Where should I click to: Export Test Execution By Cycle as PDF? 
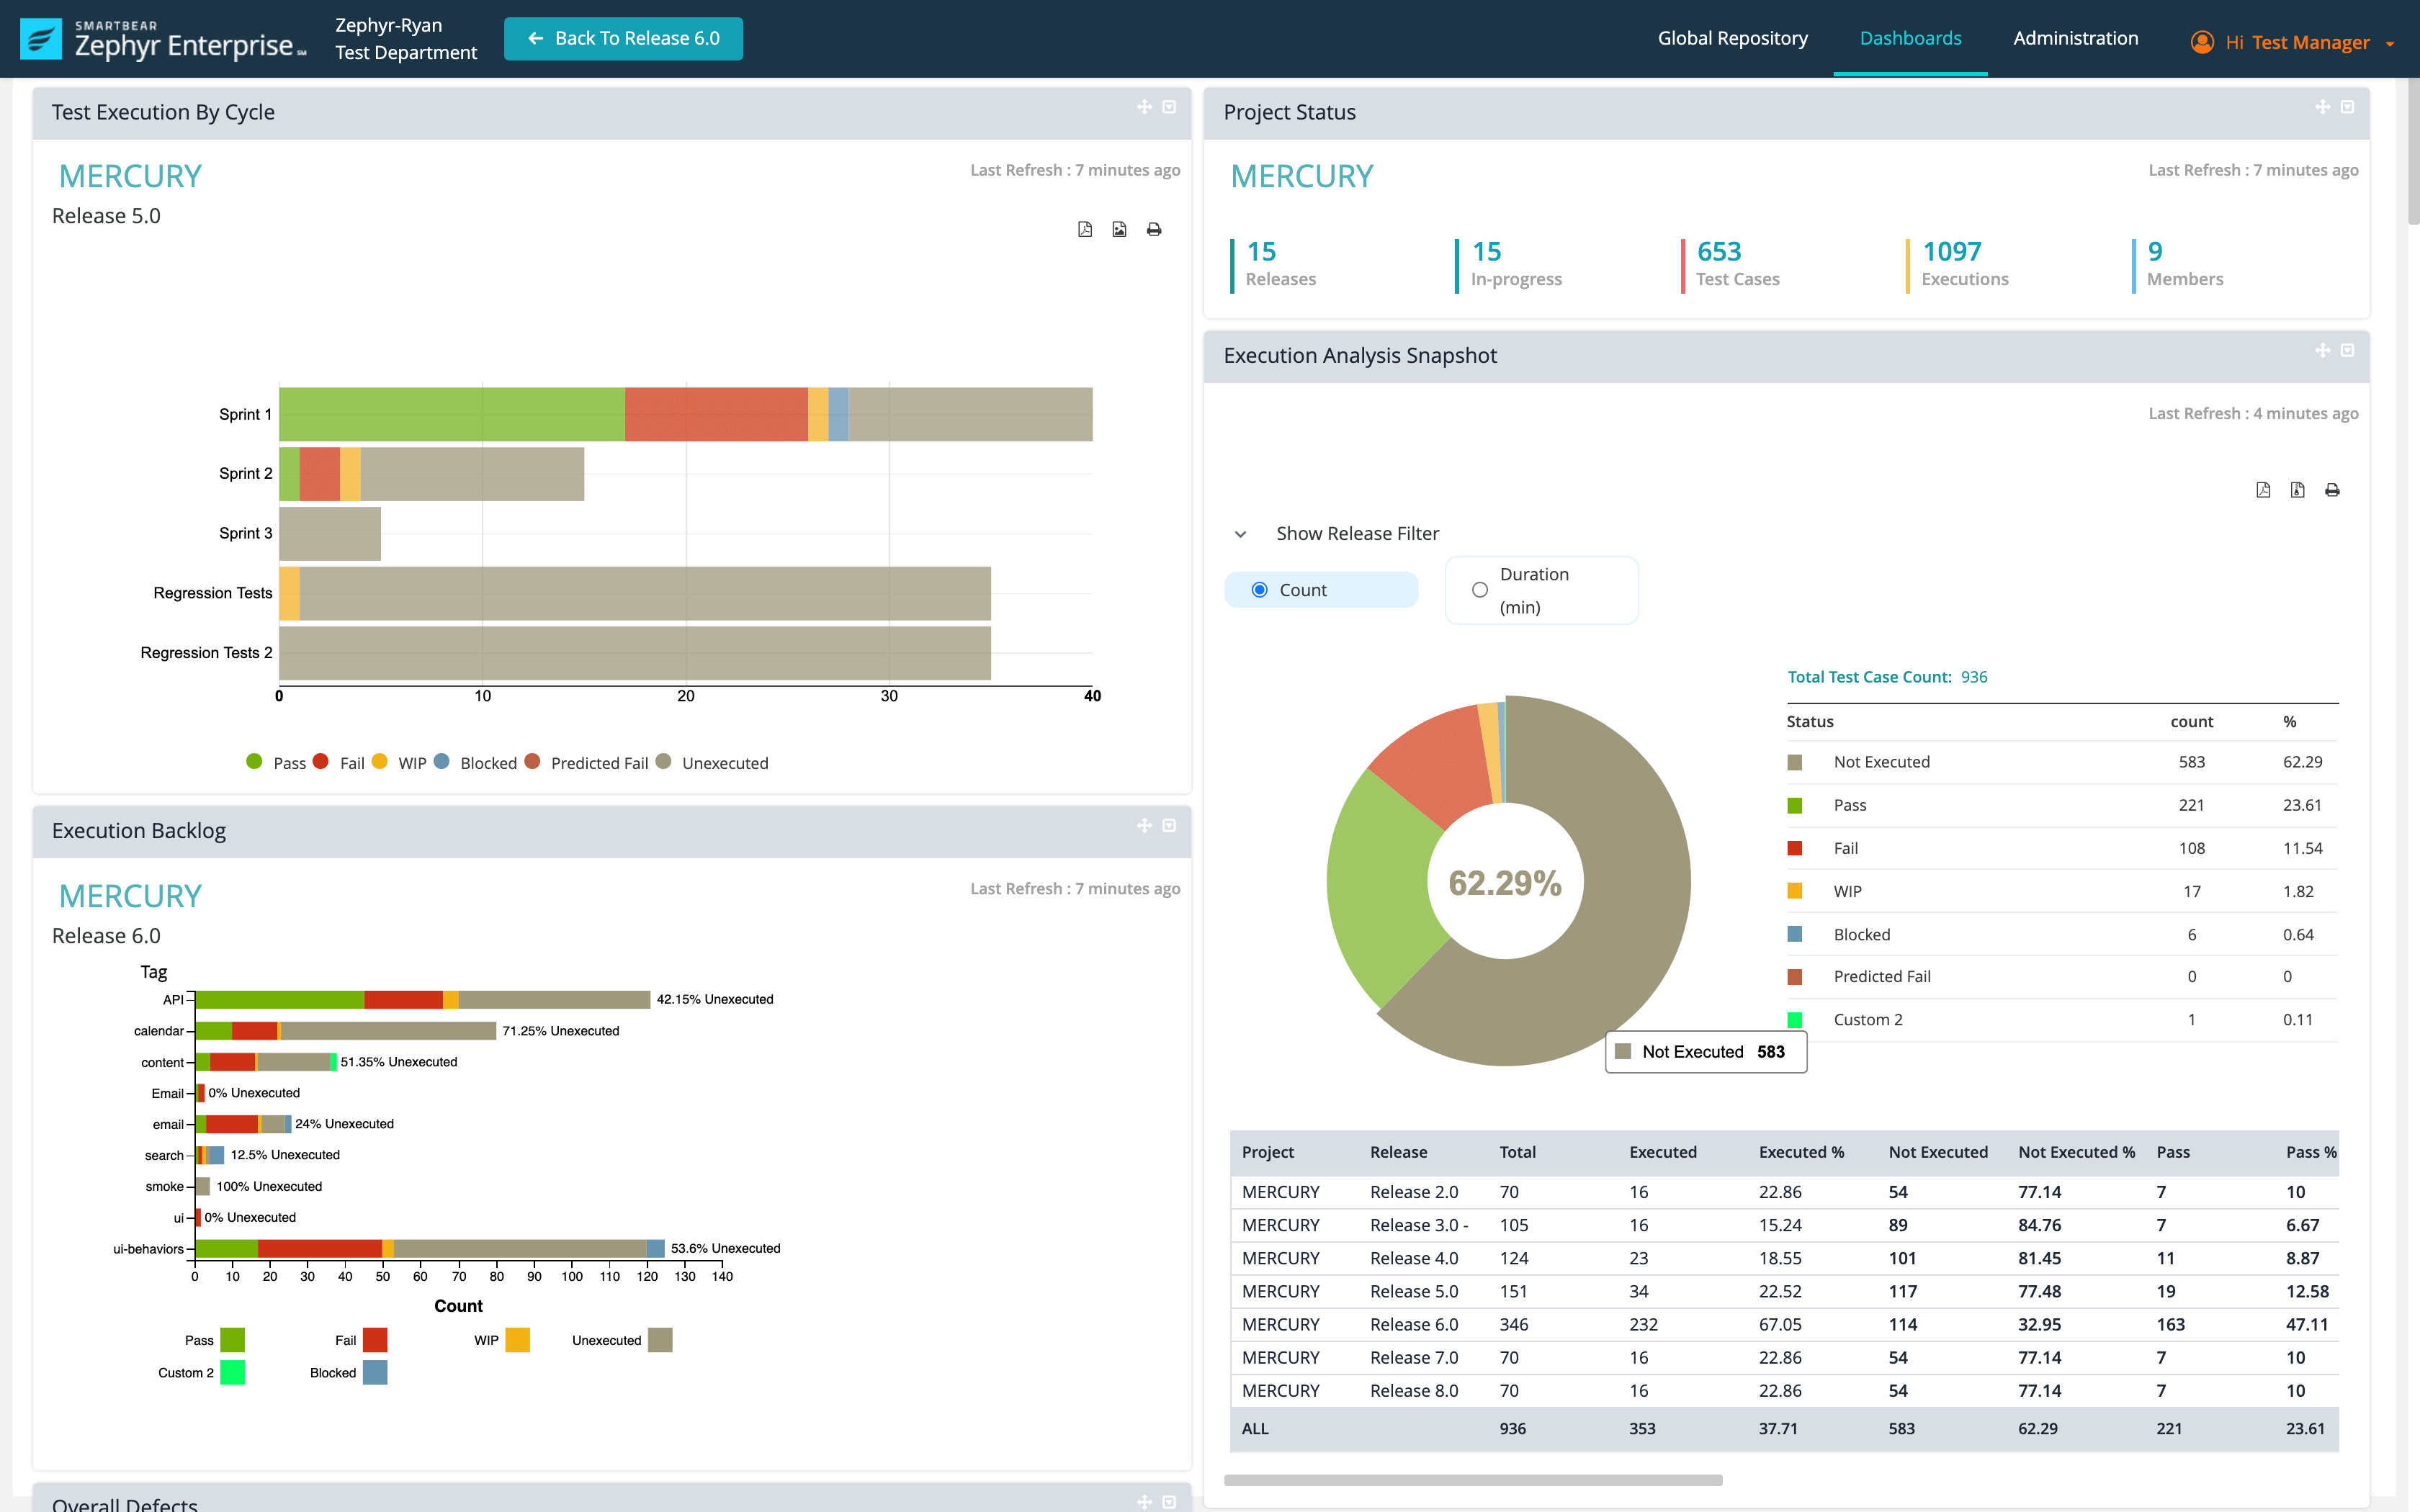tap(1085, 230)
